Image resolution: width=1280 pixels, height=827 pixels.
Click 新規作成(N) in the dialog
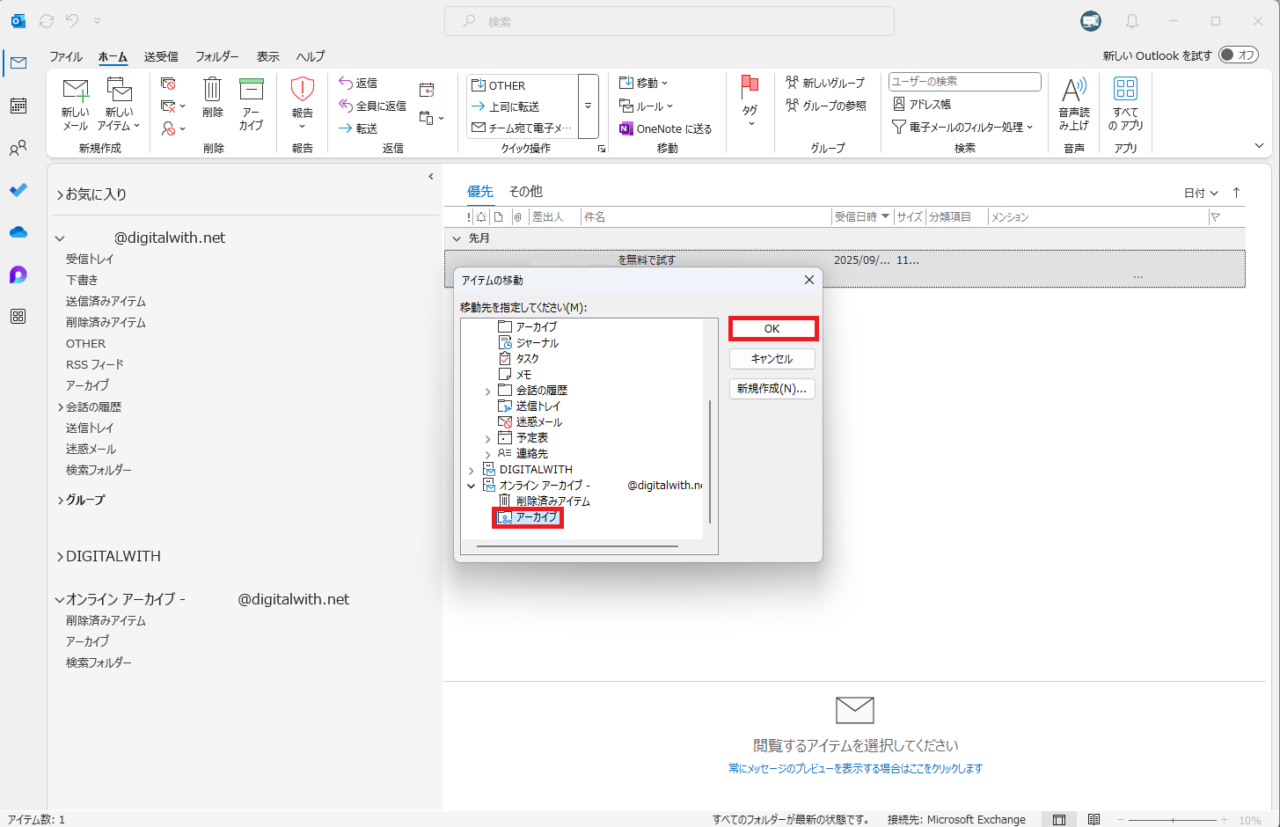772,389
